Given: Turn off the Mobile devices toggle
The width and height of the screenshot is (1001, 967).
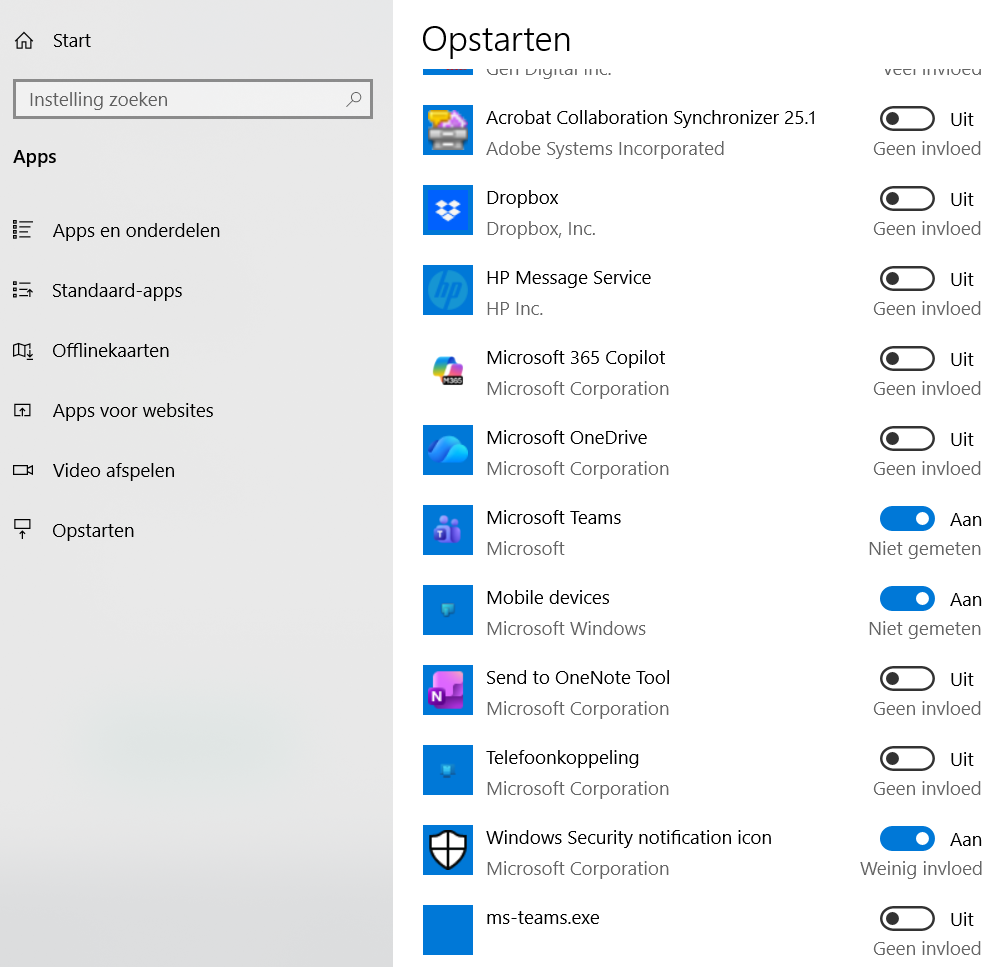Looking at the screenshot, I should click(x=907, y=599).
